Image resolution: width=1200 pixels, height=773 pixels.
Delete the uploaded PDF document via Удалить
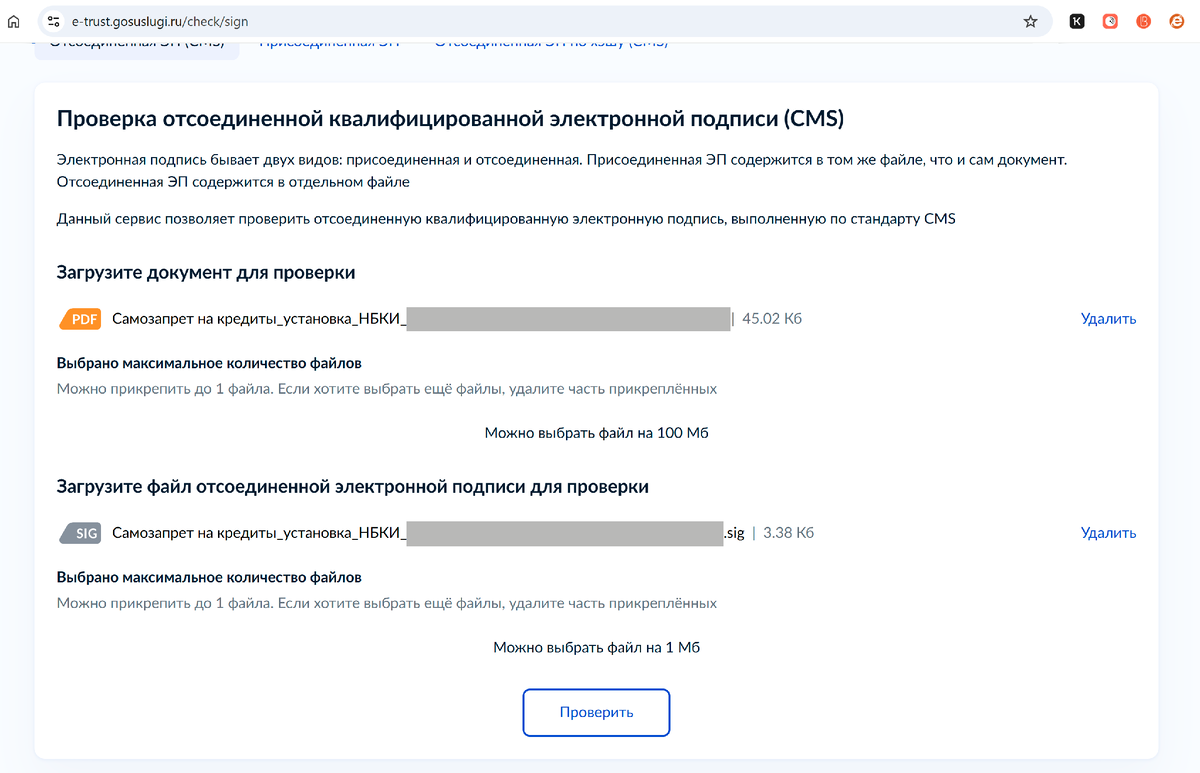tap(1108, 319)
